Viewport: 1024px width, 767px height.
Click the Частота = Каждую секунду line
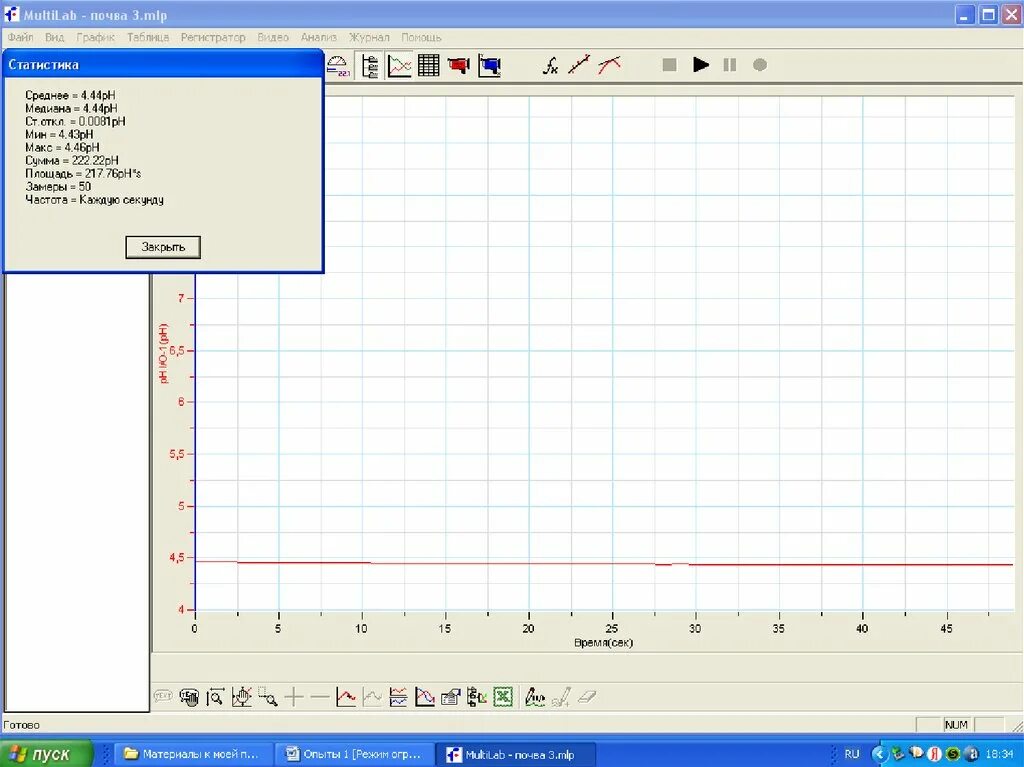(94, 200)
